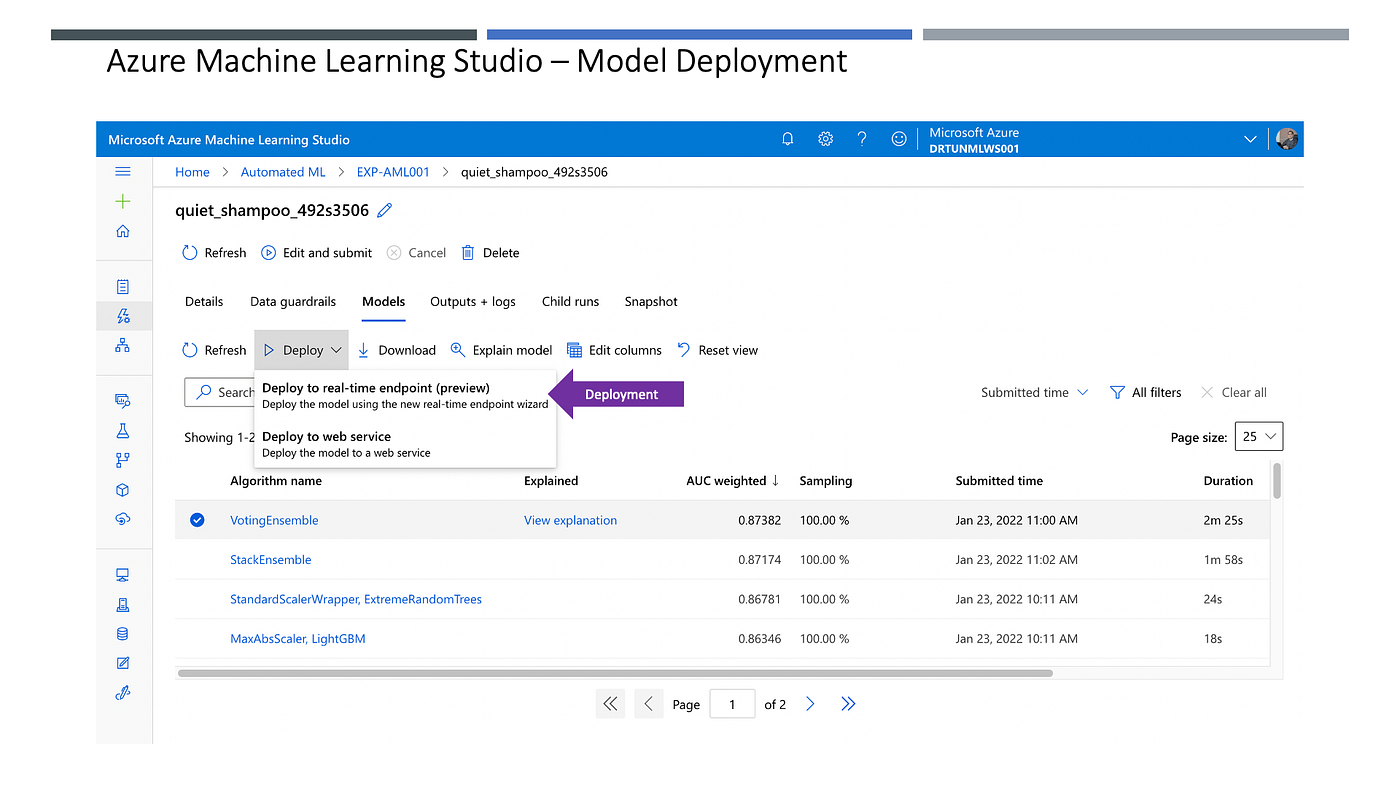Click Edit and submit
This screenshot has height=788, width=1400.
316,253
